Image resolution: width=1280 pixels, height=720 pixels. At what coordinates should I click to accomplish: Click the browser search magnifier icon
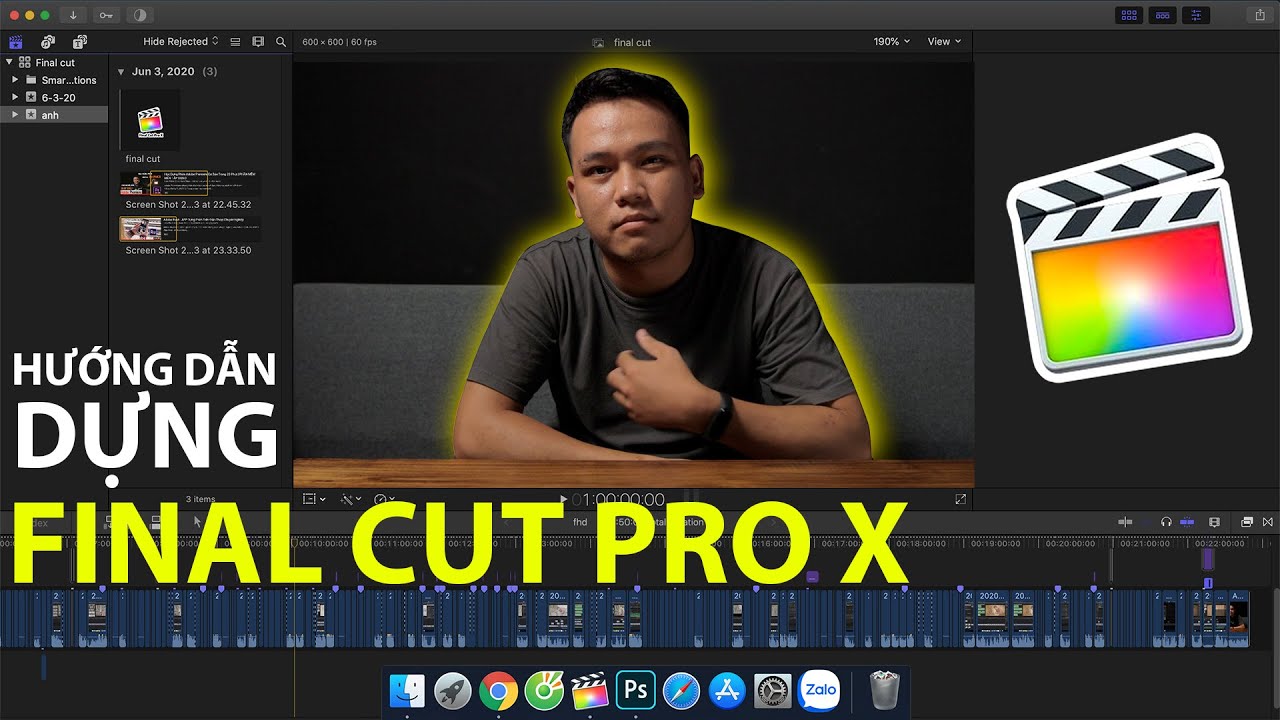point(281,42)
